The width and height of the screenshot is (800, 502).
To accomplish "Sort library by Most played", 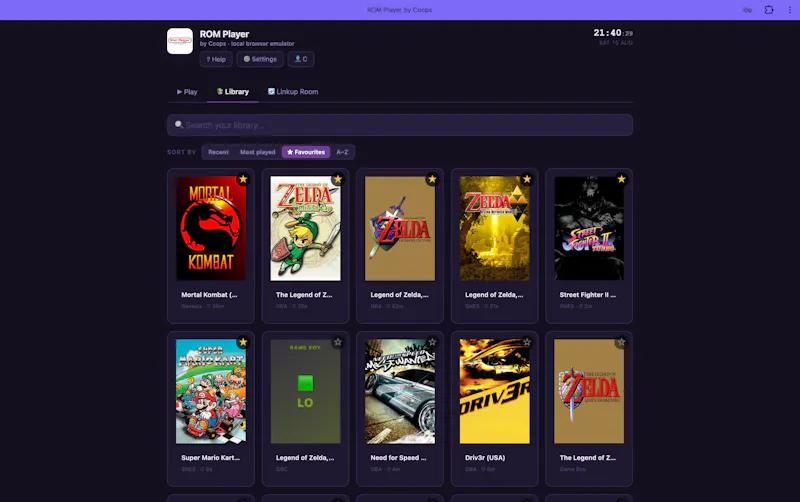I will click(x=258, y=152).
